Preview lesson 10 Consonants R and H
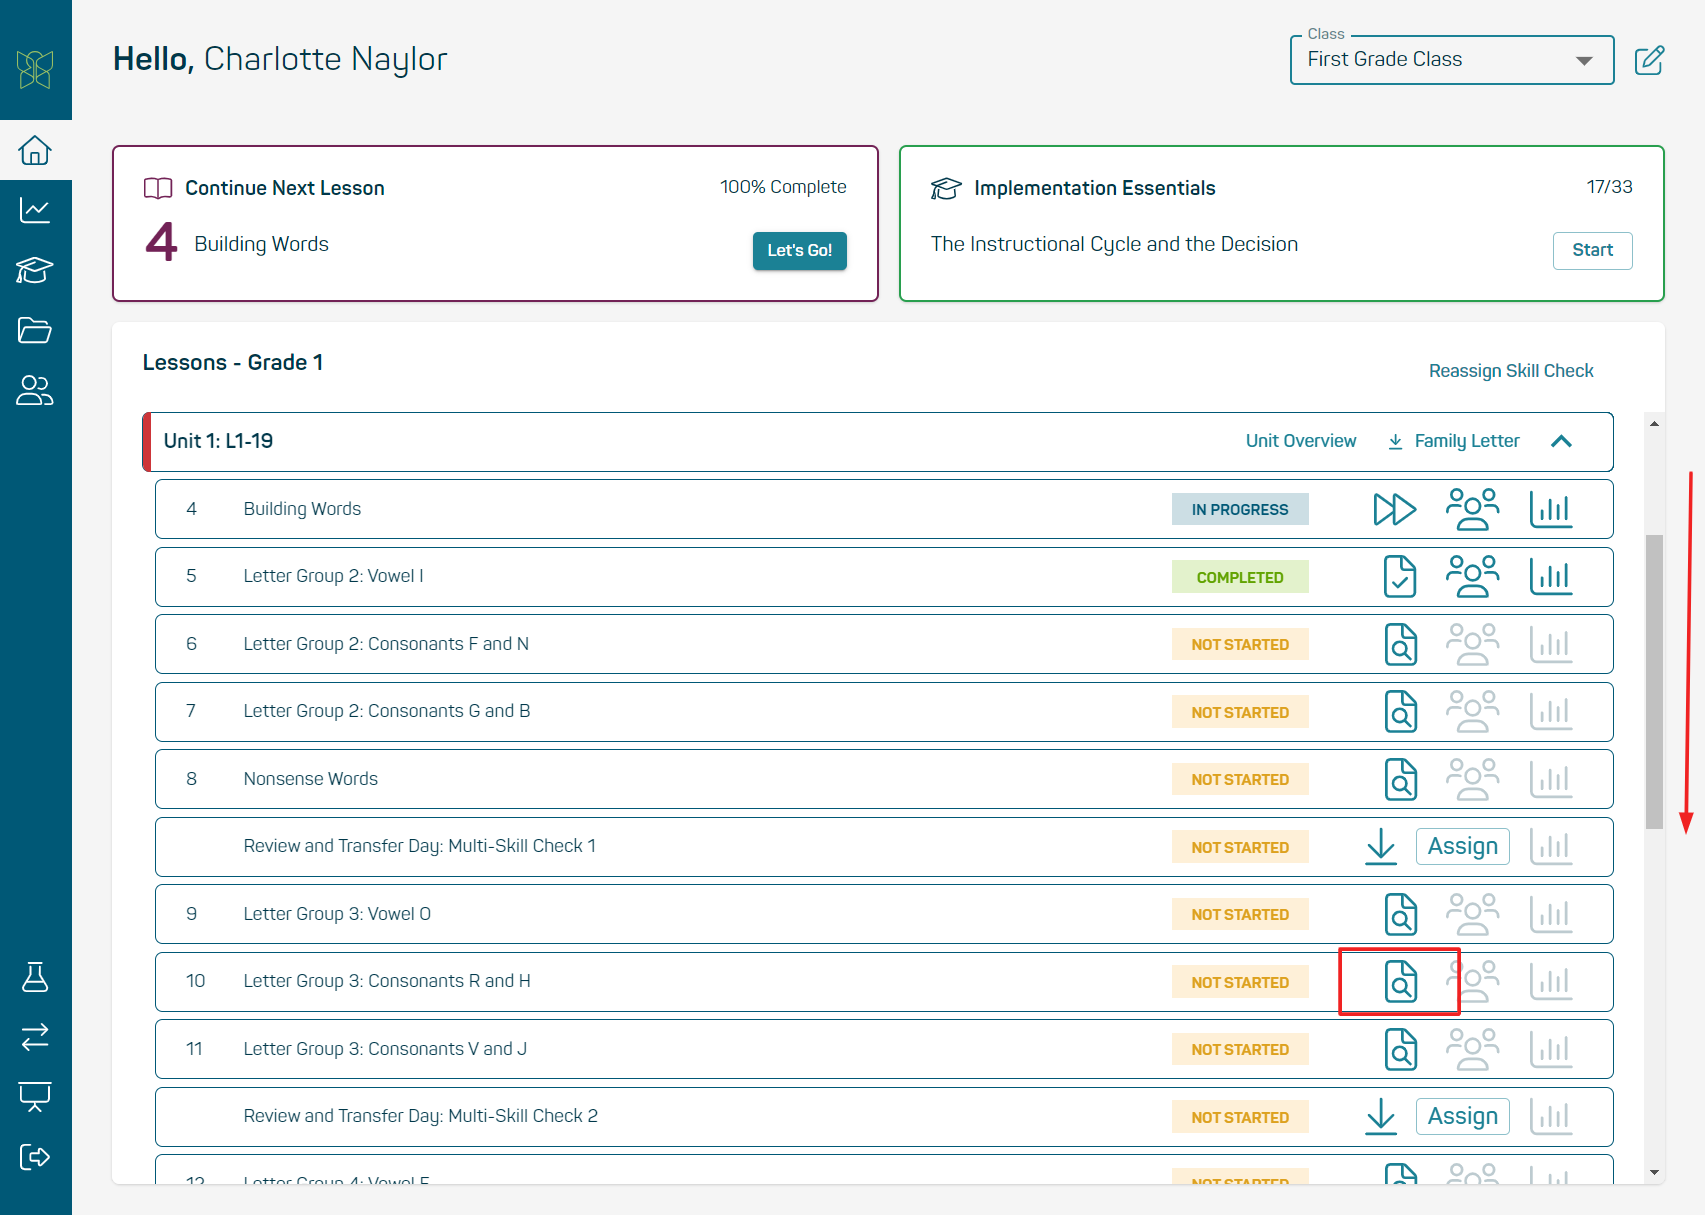The height and width of the screenshot is (1215, 1707). click(x=1401, y=982)
